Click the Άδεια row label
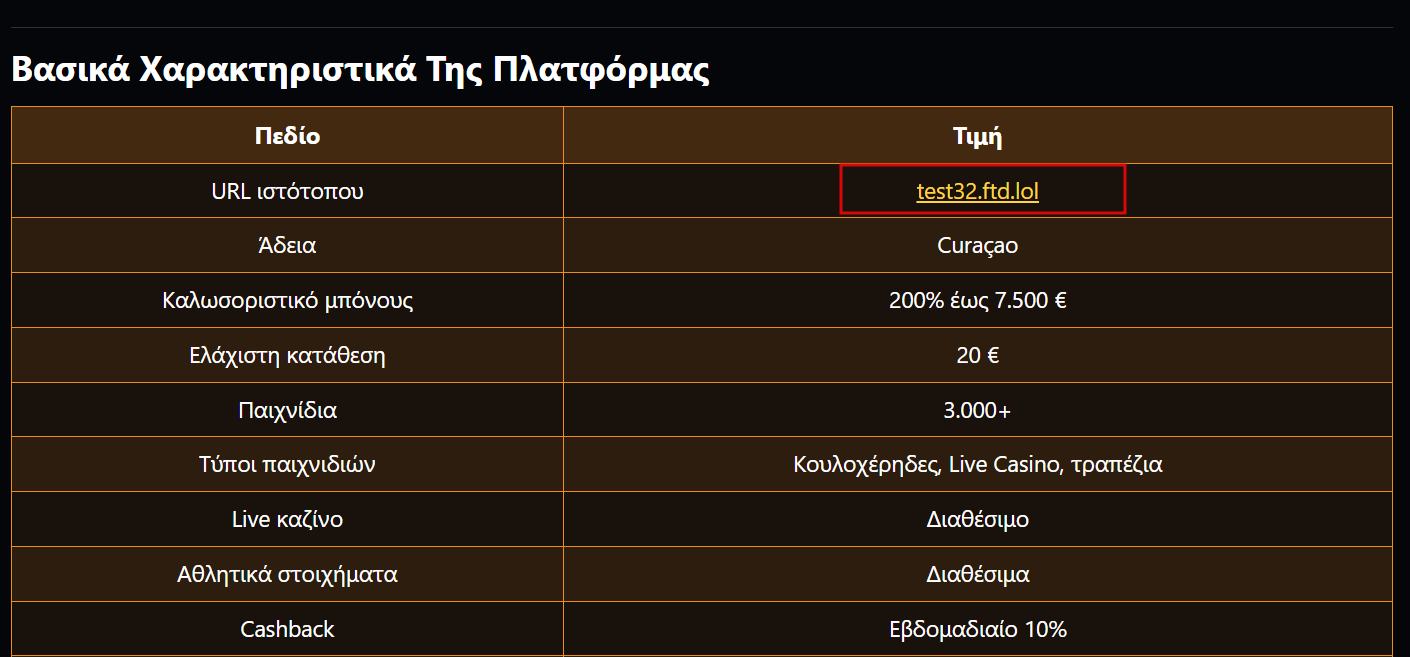Viewport: 1410px width, 657px height. (x=287, y=245)
